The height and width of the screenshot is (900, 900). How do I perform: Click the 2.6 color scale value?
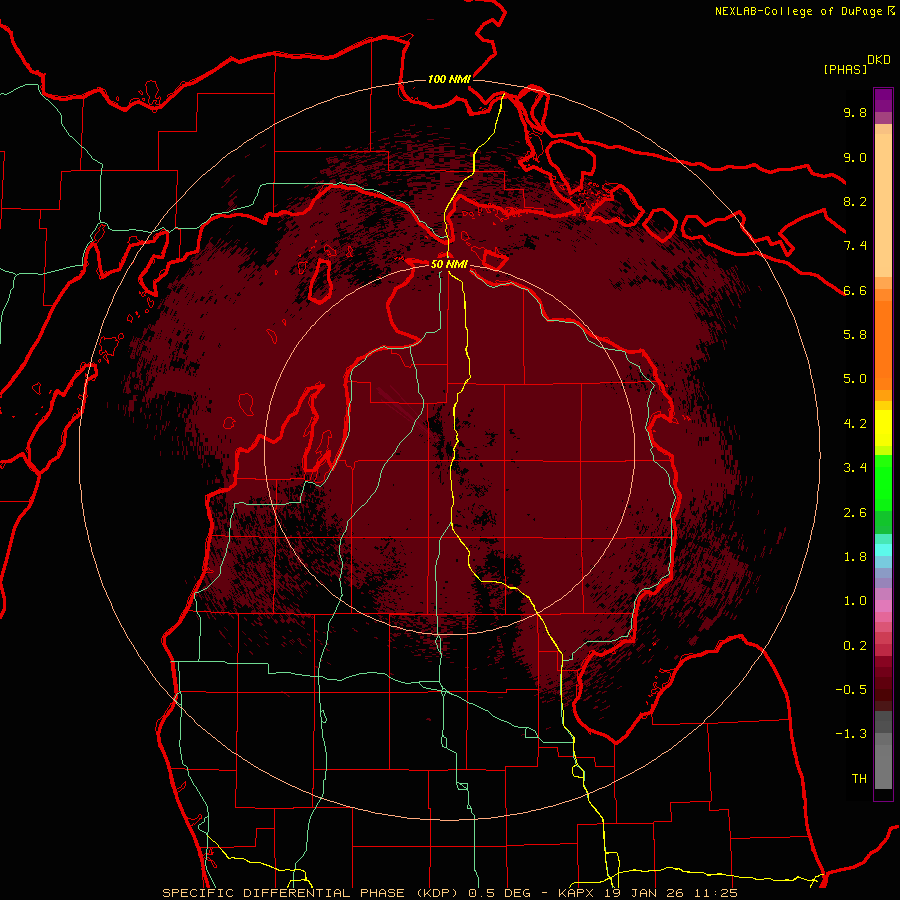coord(855,513)
